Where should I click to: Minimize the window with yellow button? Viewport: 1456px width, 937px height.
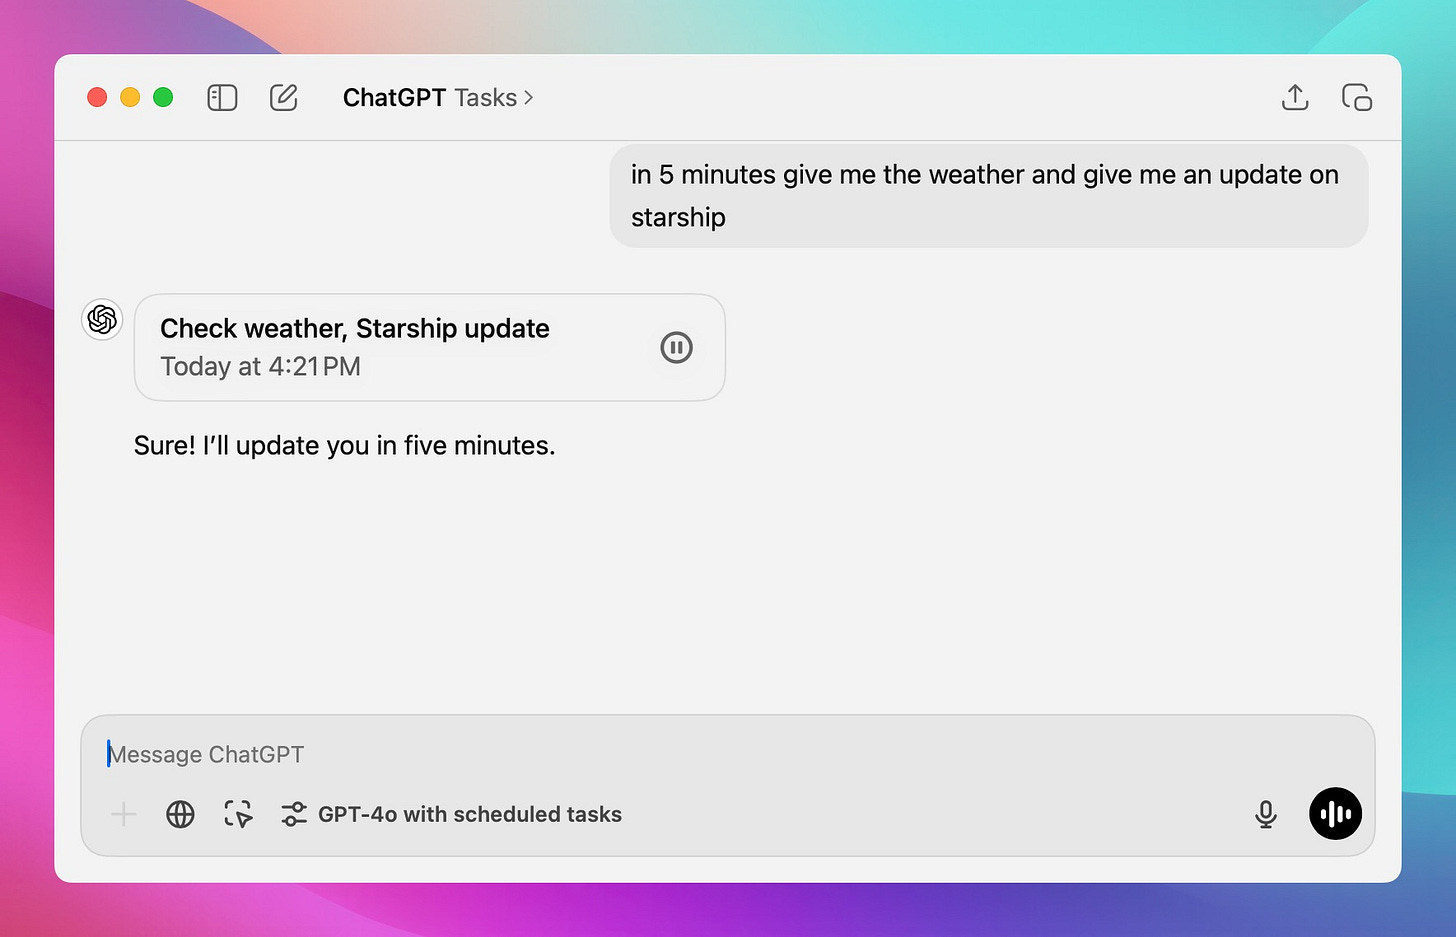click(130, 97)
